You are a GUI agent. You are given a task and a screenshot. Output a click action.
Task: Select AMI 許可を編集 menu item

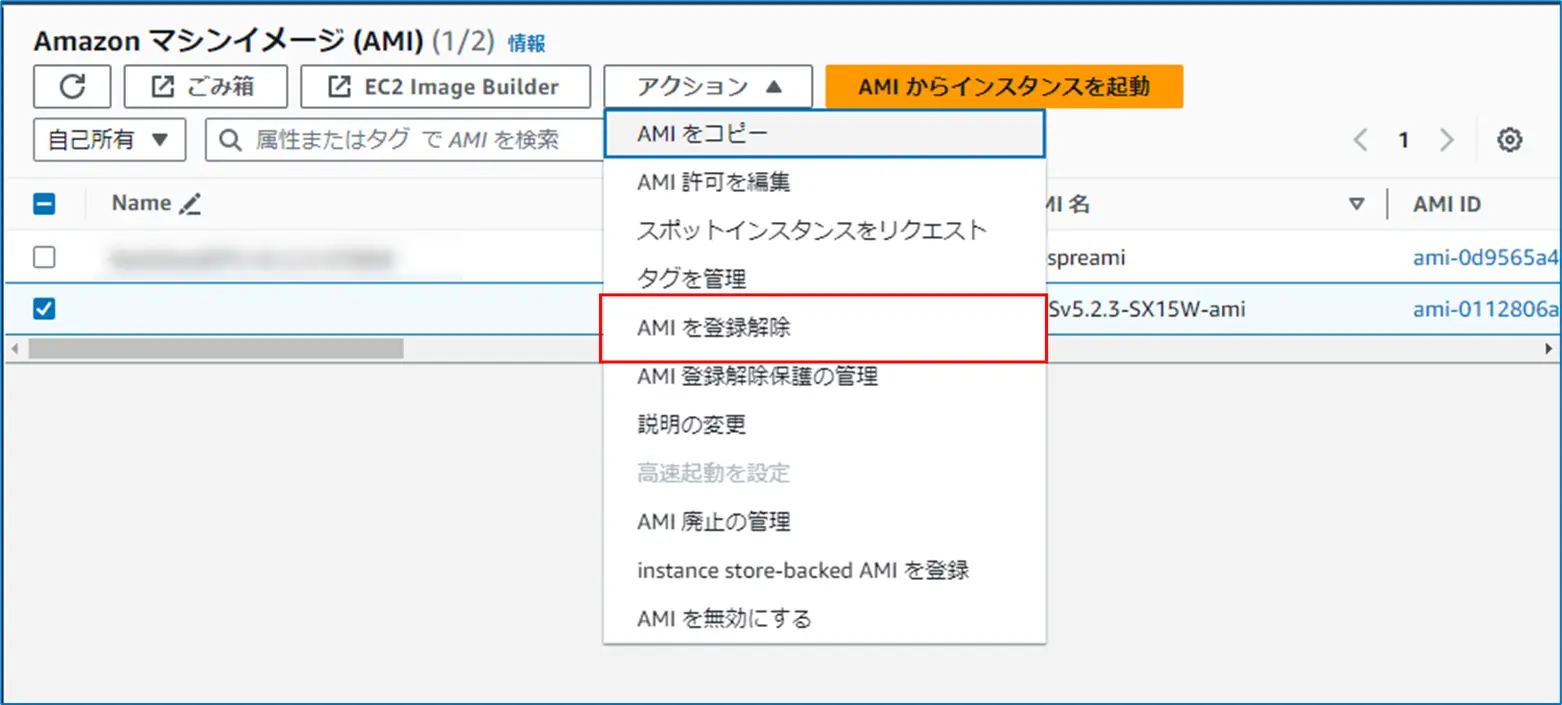(x=825, y=182)
